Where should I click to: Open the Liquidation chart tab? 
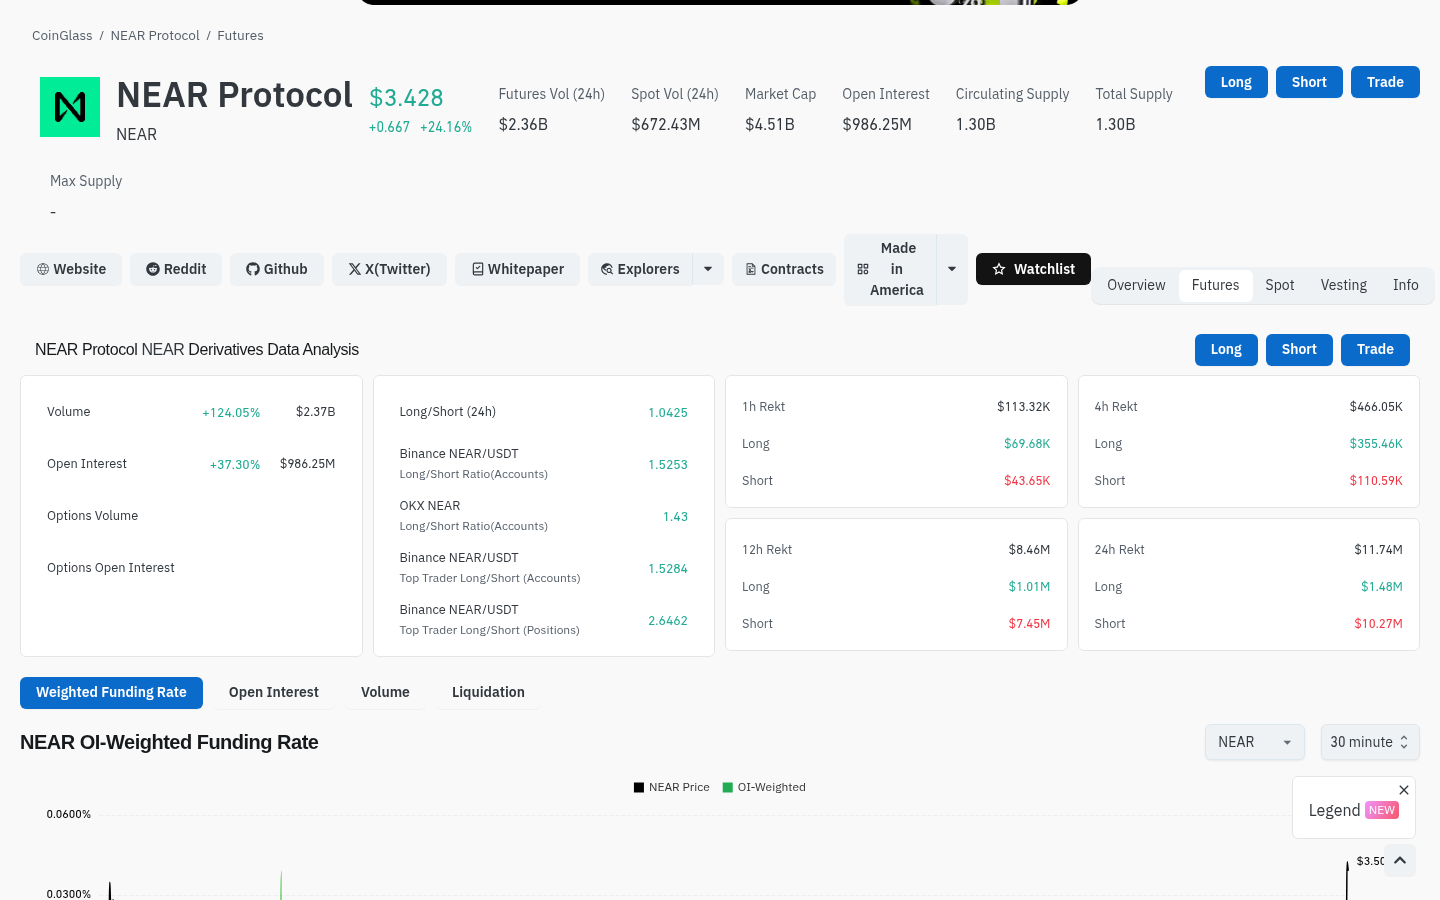pos(488,693)
